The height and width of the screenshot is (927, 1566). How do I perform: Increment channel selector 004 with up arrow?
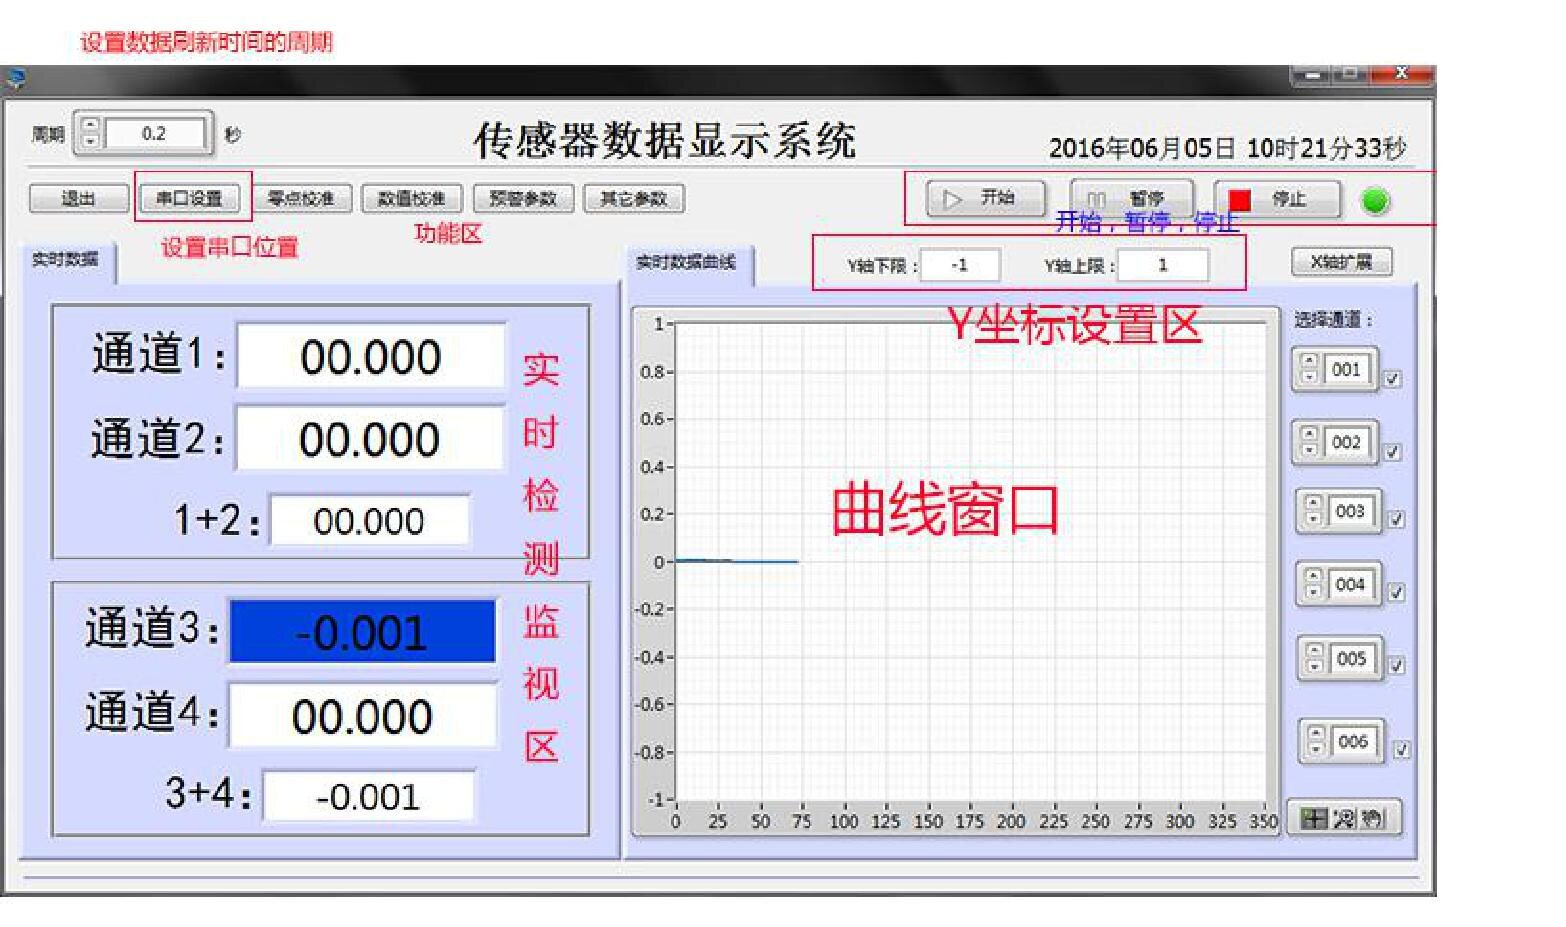click(1314, 576)
